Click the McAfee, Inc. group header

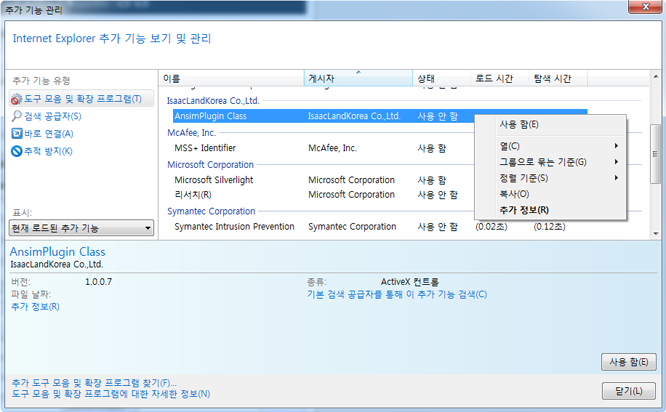191,133
